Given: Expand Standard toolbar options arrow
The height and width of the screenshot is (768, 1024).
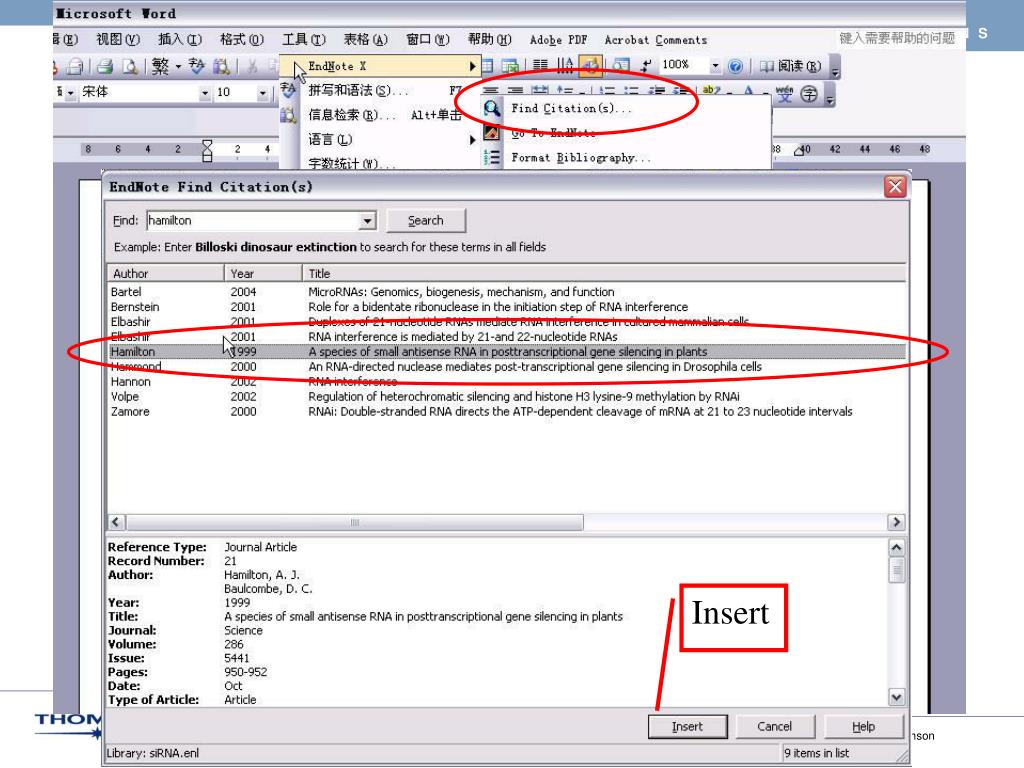Looking at the screenshot, I should click(x=835, y=67).
